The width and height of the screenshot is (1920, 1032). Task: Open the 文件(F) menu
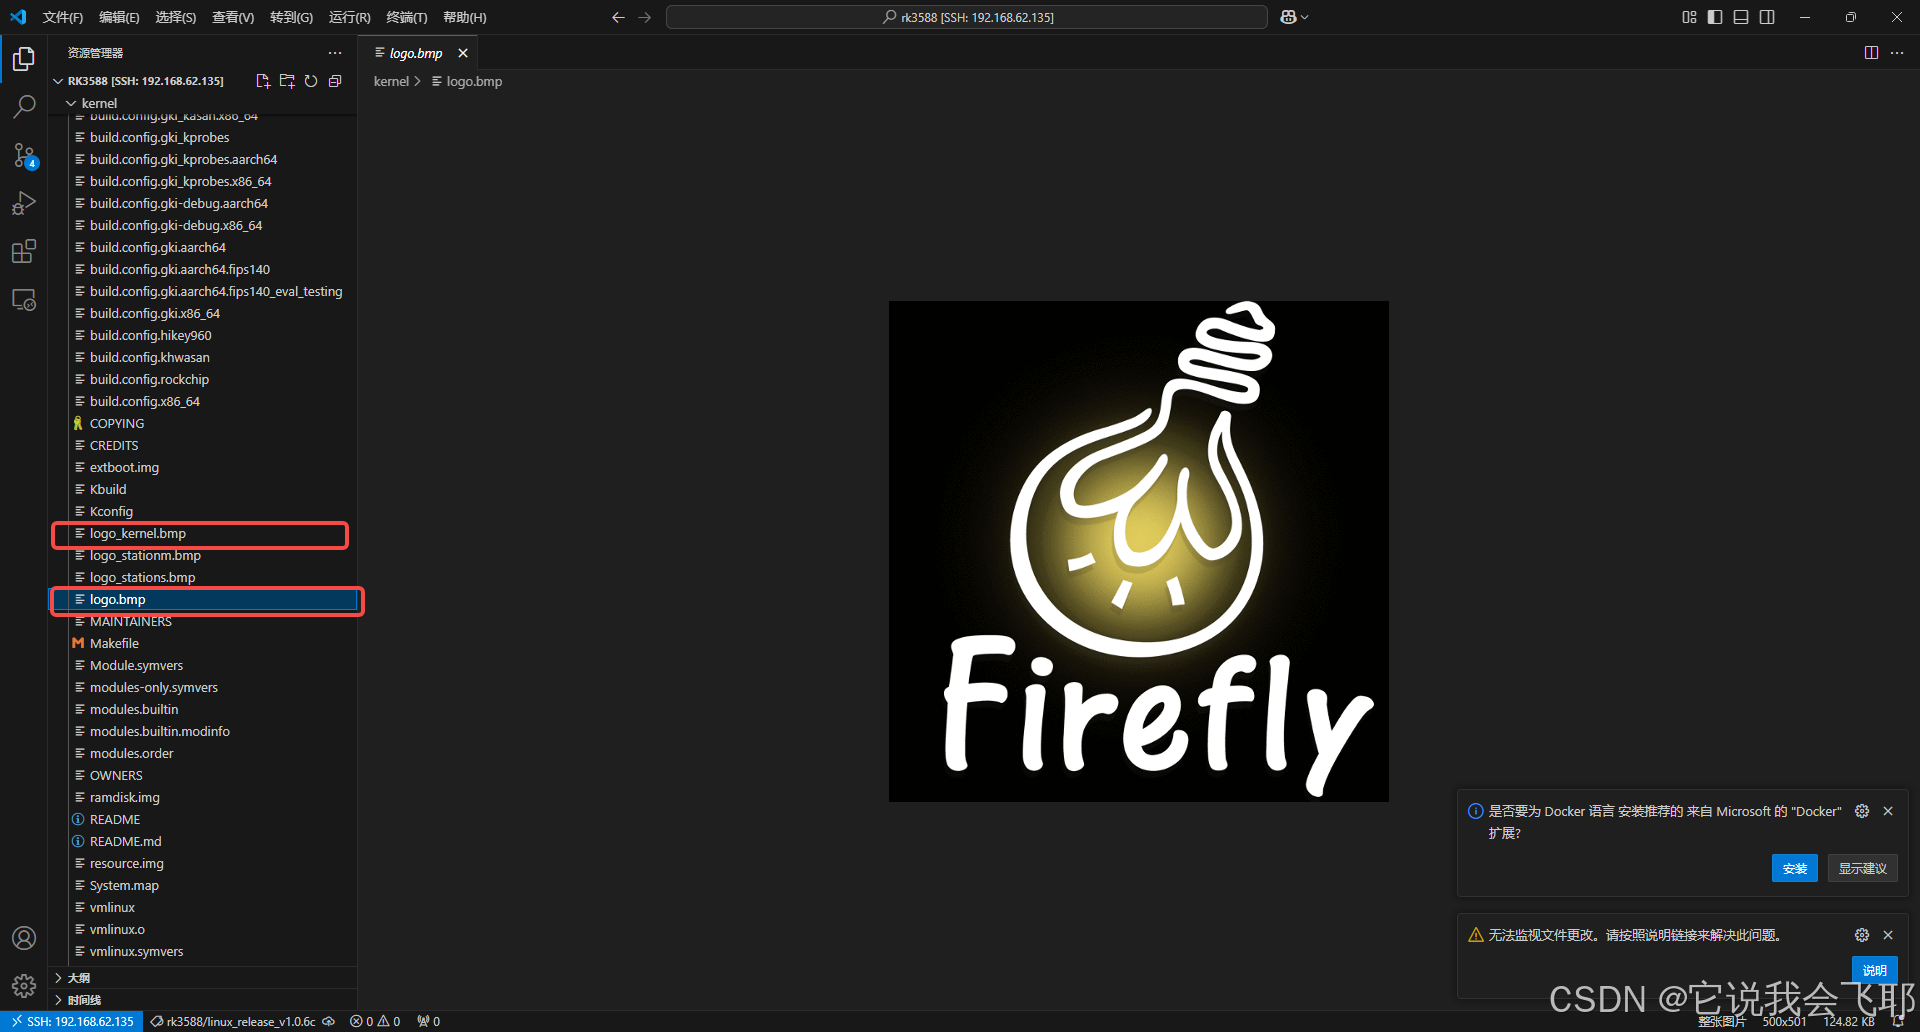(63, 17)
